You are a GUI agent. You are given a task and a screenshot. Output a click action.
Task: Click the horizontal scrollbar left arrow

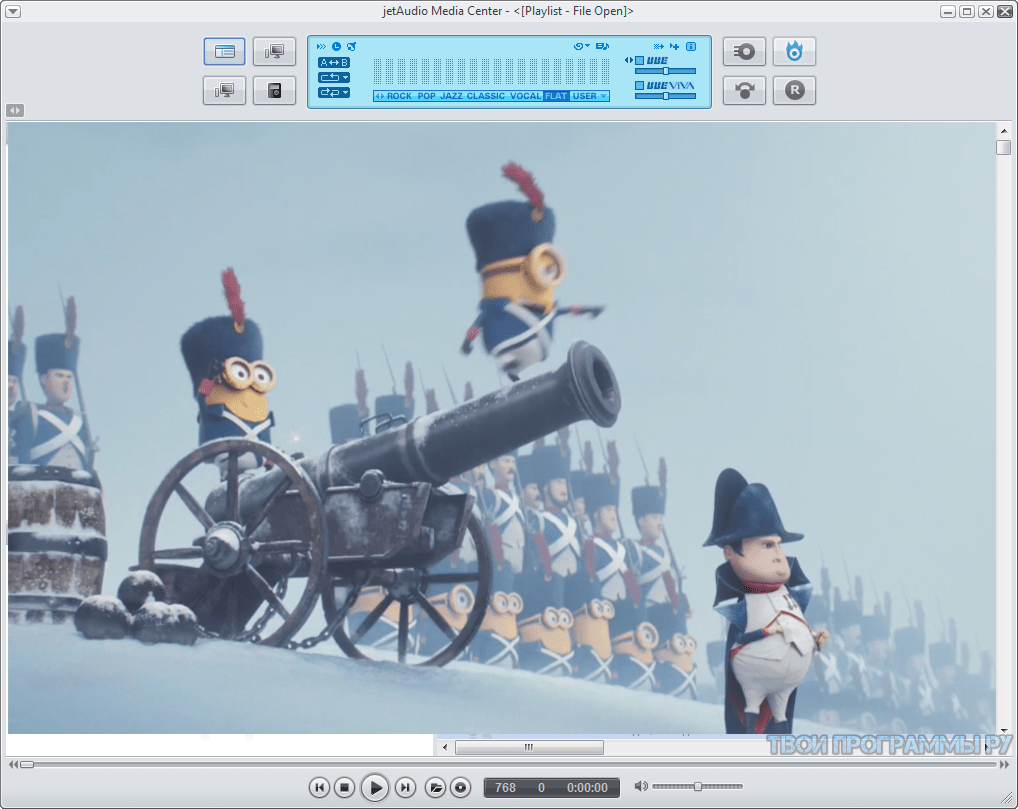click(445, 747)
